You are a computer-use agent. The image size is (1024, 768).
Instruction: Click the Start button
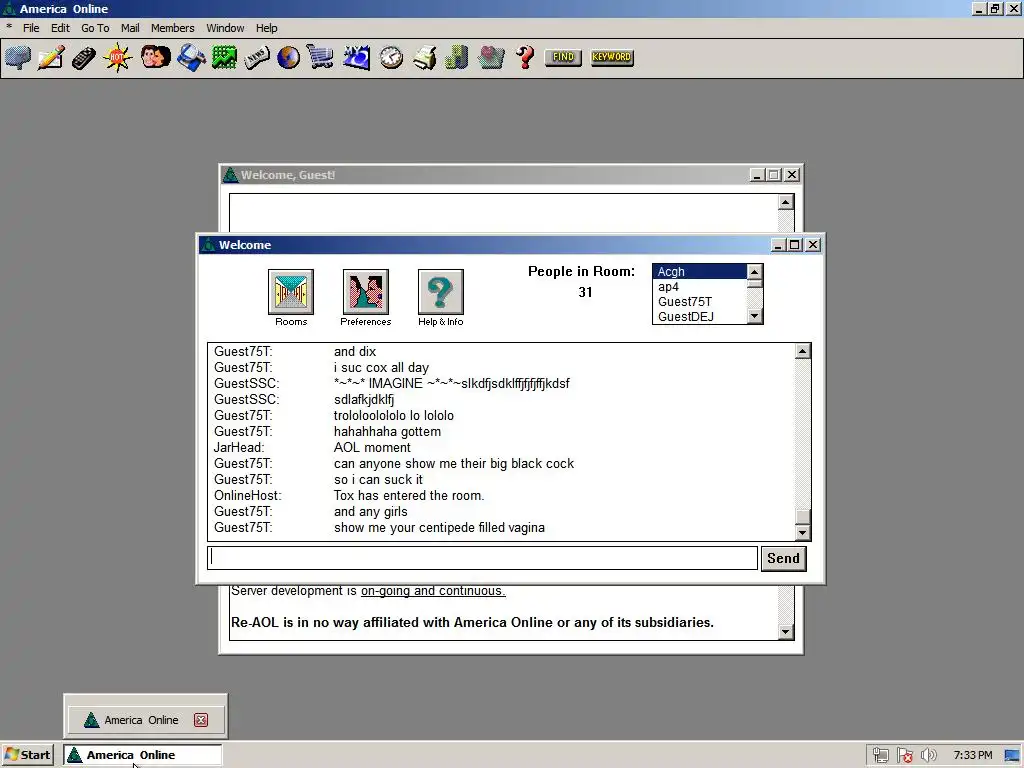point(27,755)
